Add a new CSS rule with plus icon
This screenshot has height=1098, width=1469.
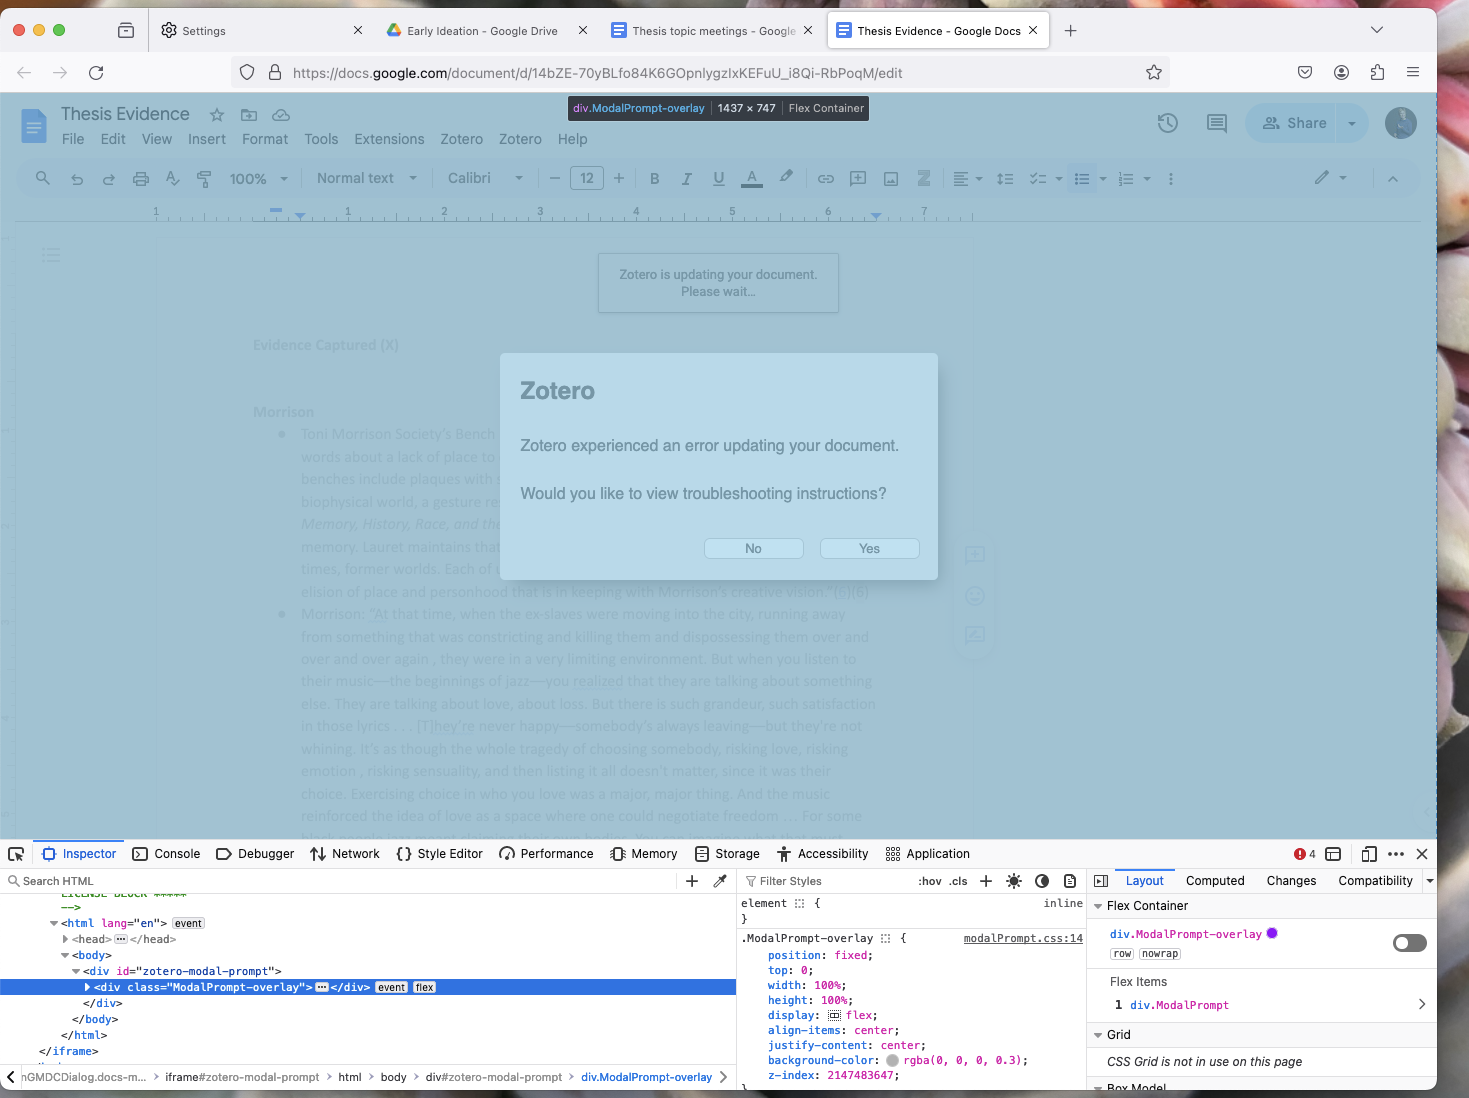point(986,881)
